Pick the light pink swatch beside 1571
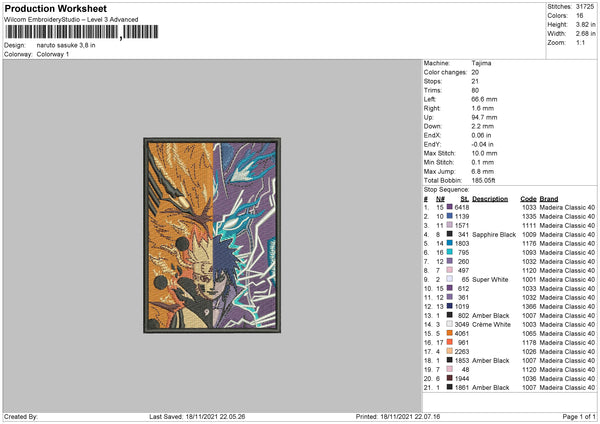The height and width of the screenshot is (424, 600). coord(450,225)
